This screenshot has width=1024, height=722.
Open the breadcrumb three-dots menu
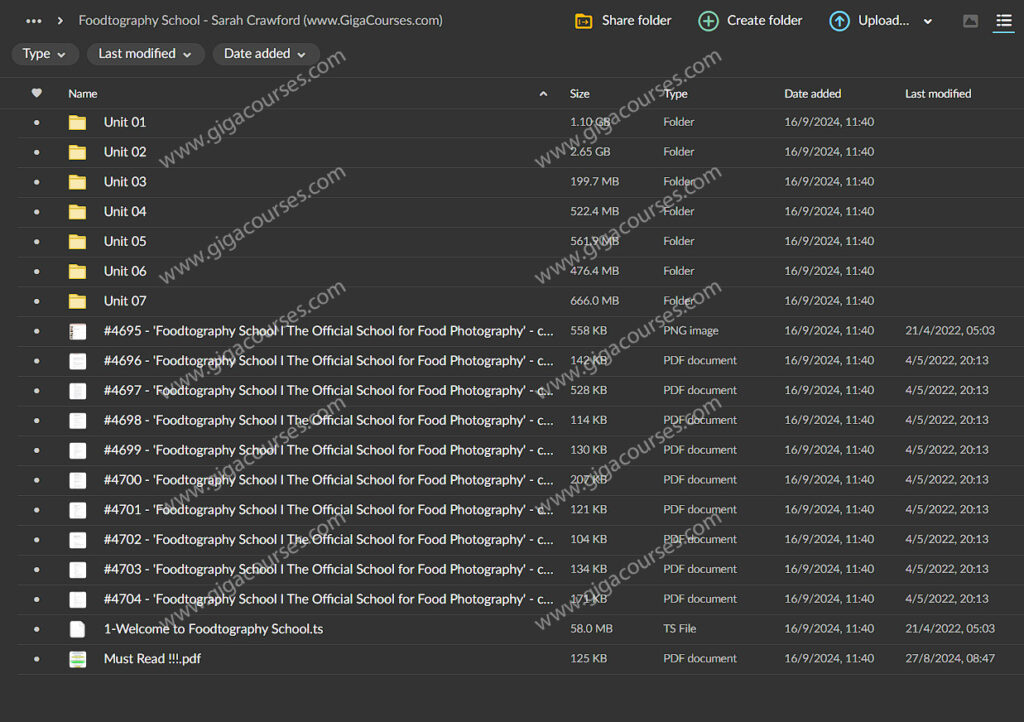(34, 21)
